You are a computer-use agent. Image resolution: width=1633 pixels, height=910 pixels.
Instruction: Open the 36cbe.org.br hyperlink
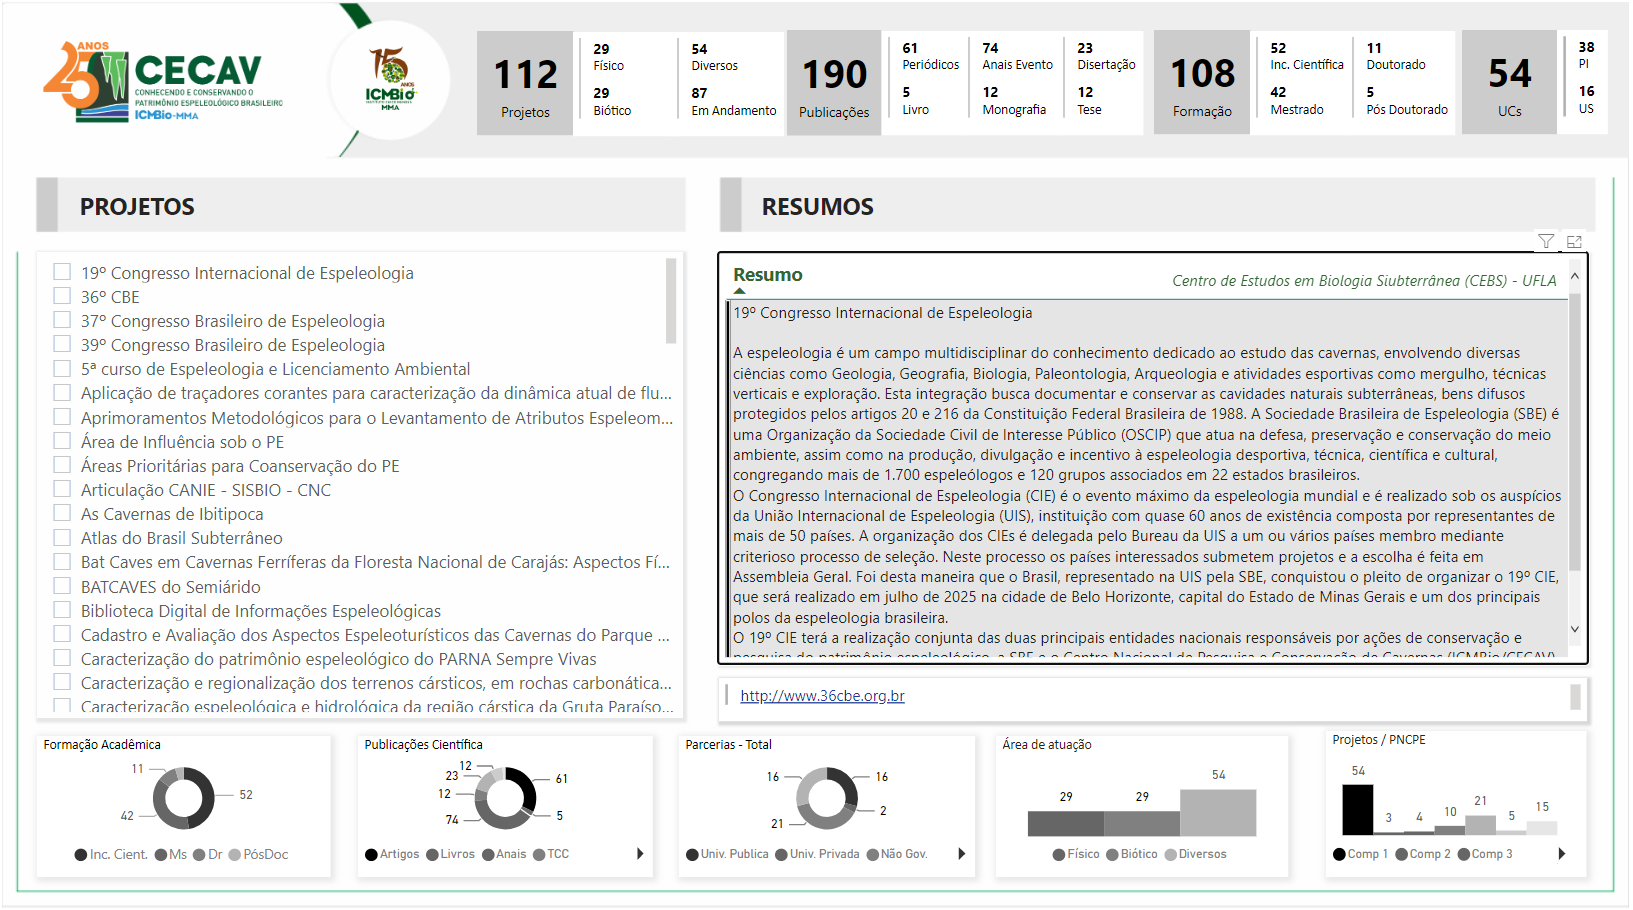(822, 695)
